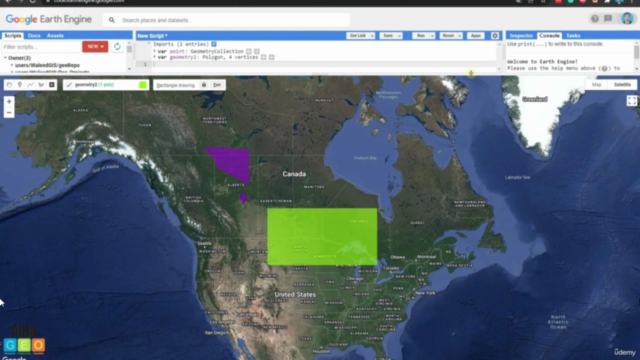Open the code editor settings gear

pos(495,36)
